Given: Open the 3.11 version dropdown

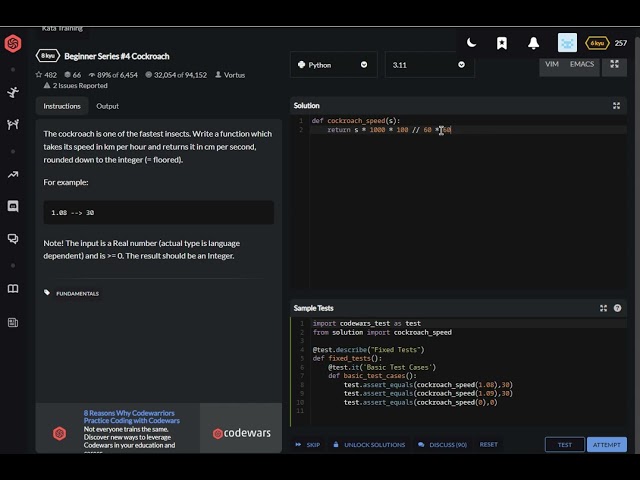Looking at the screenshot, I should click(x=429, y=65).
